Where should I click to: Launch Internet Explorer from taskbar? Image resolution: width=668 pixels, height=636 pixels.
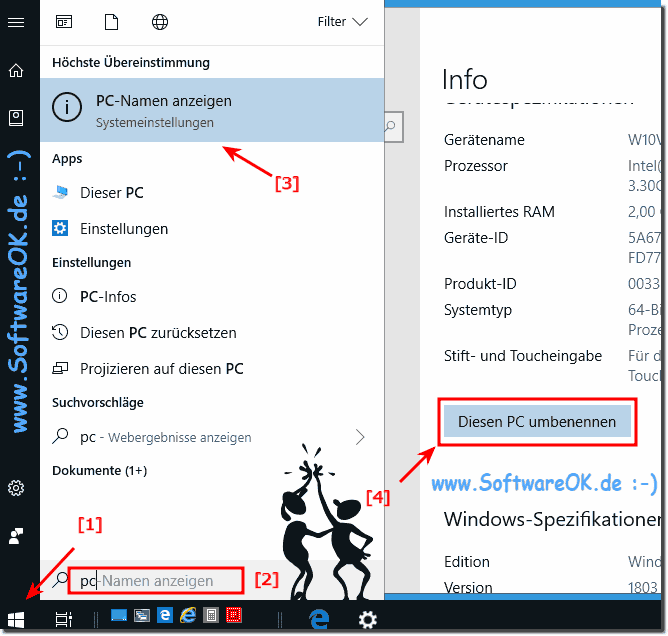188,616
